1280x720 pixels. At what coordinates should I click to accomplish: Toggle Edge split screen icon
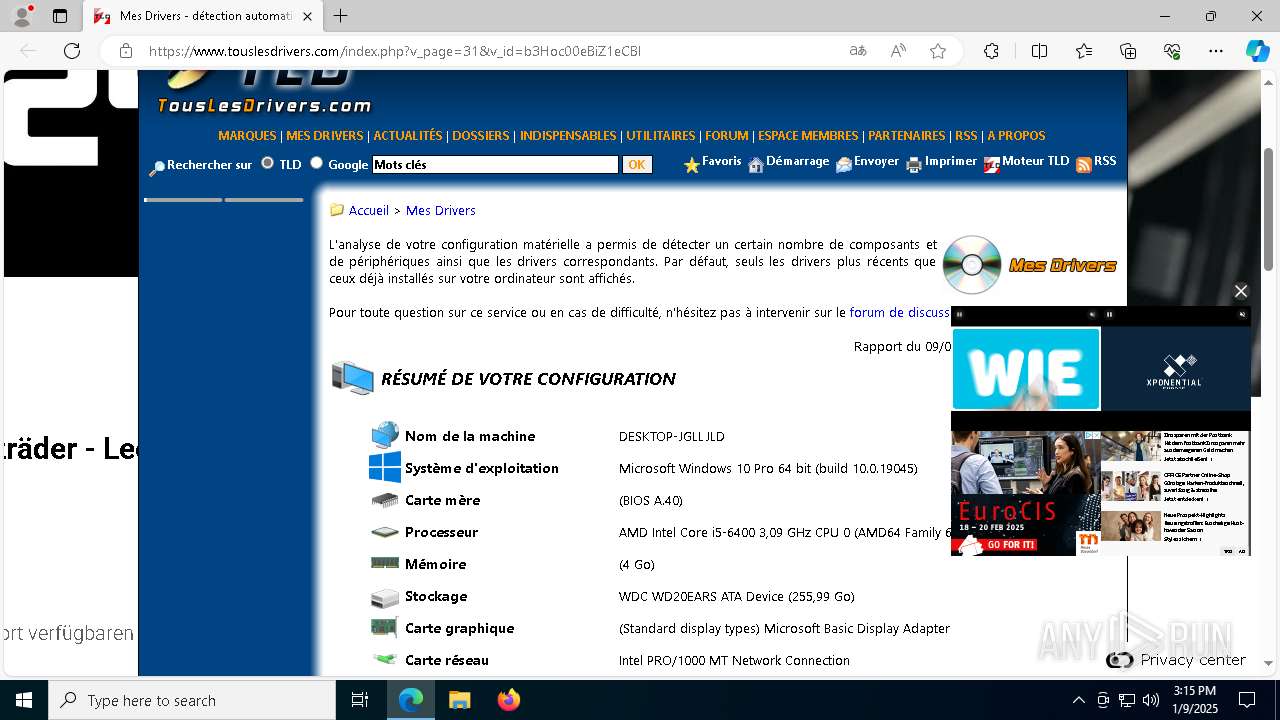tap(1039, 51)
